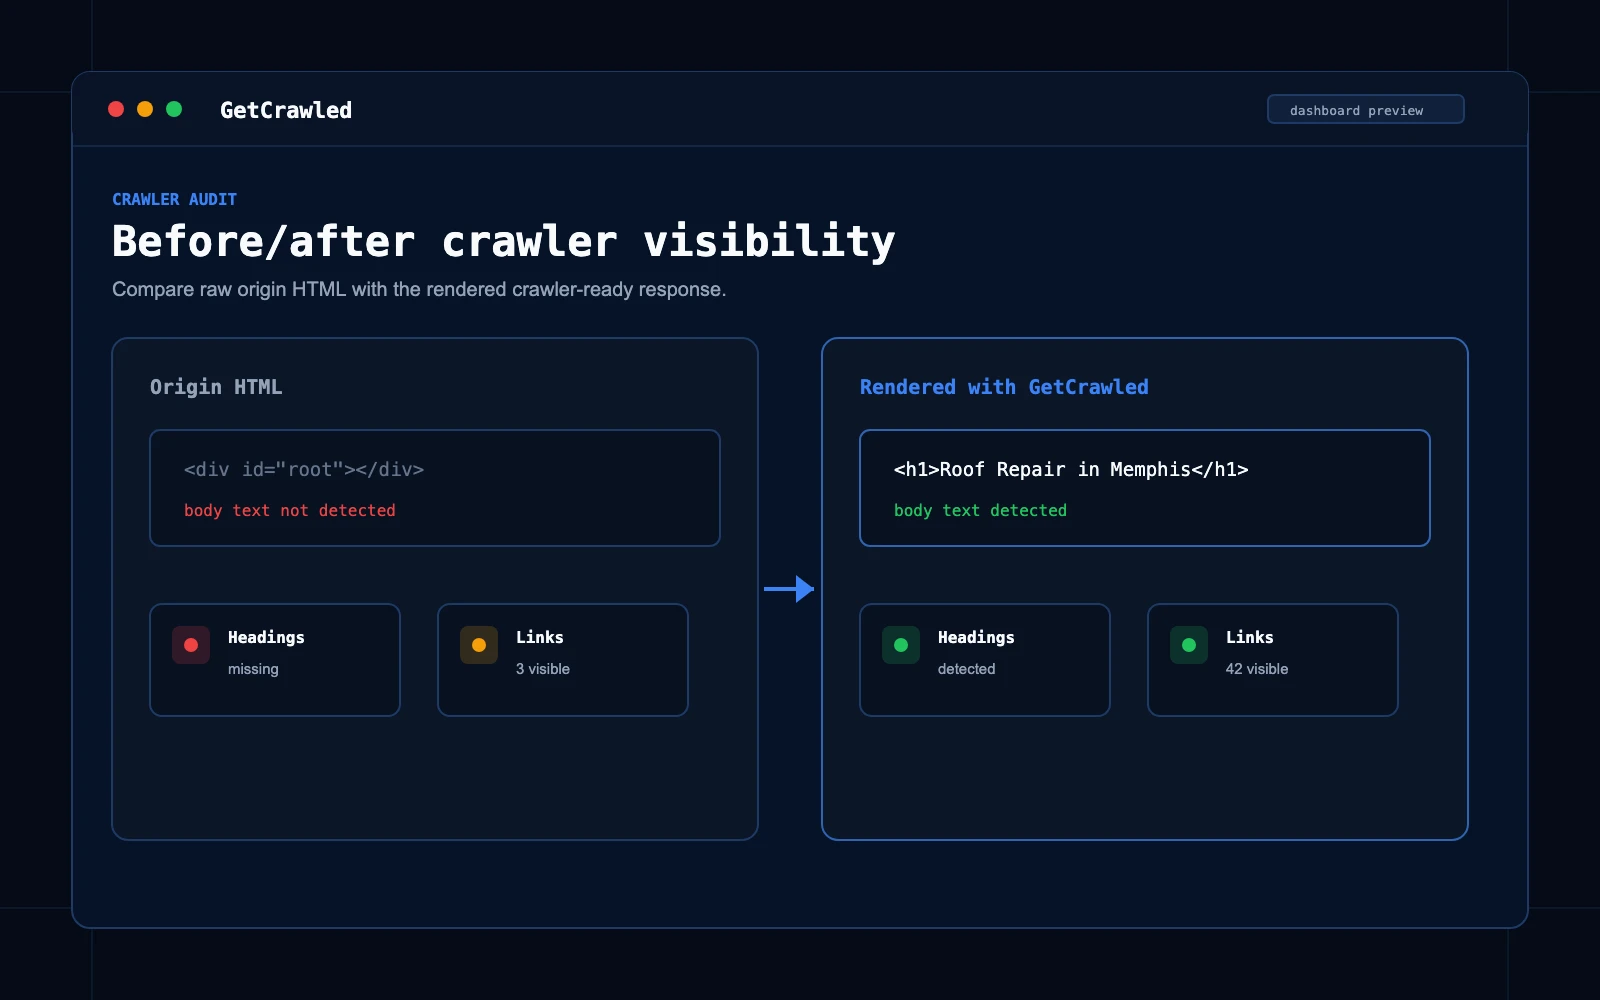
Task: Open the Headings missing card
Action: pyautogui.click(x=275, y=660)
